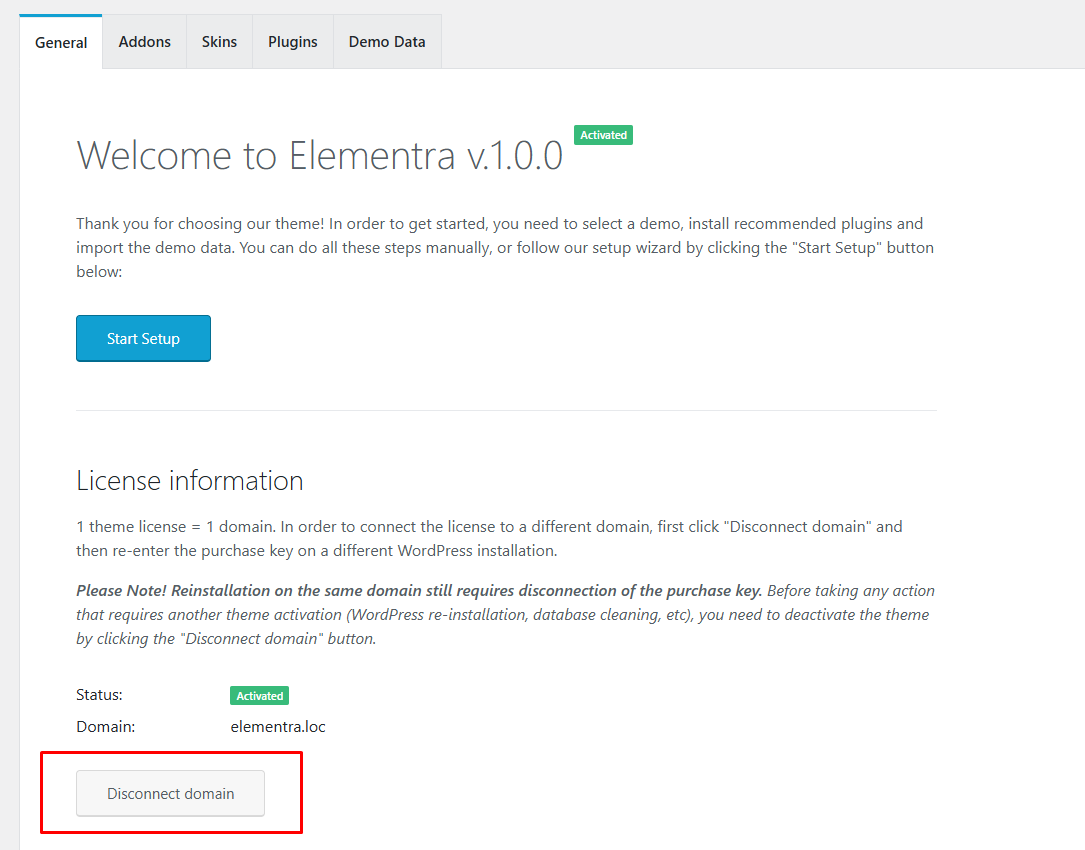Click the bold 'Please Note!' sentence
Screen dimensions: 1085x850
[419, 590]
